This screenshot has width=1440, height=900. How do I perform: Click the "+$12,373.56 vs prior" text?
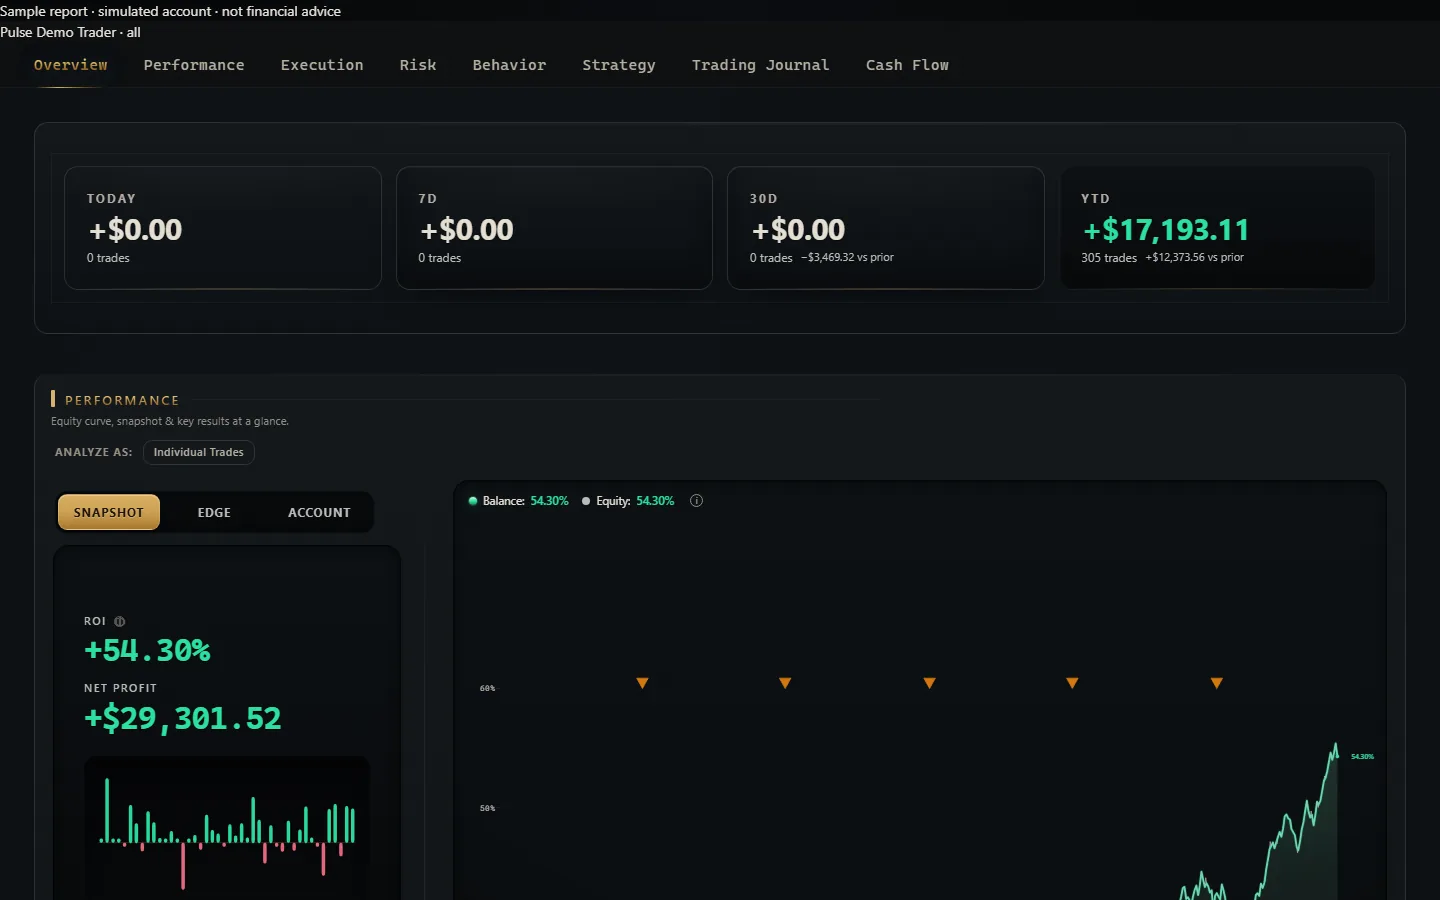tap(1195, 258)
